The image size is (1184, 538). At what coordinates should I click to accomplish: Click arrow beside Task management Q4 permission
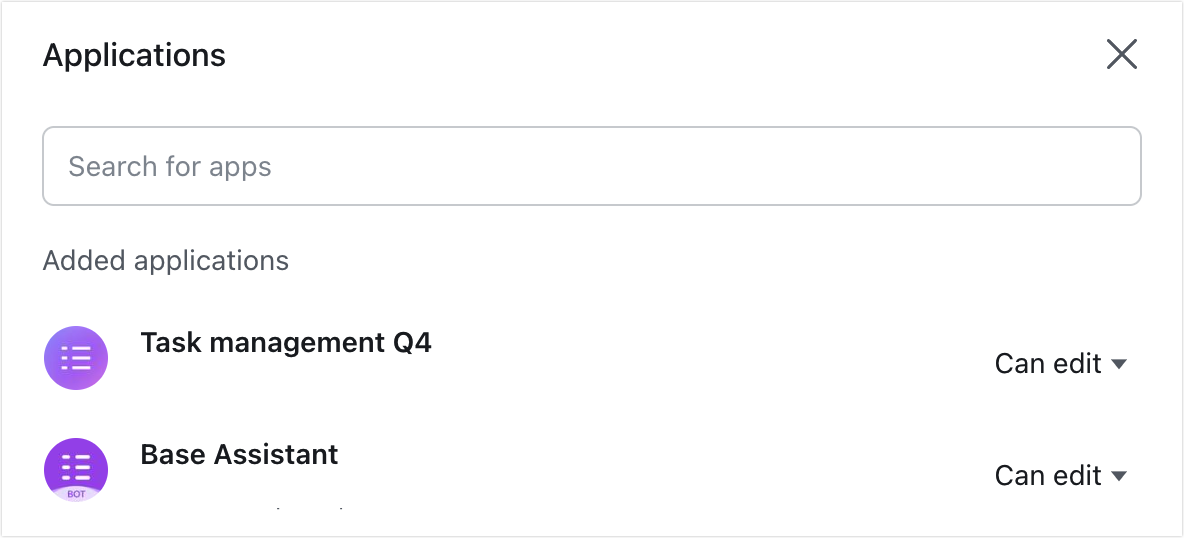pos(1120,364)
